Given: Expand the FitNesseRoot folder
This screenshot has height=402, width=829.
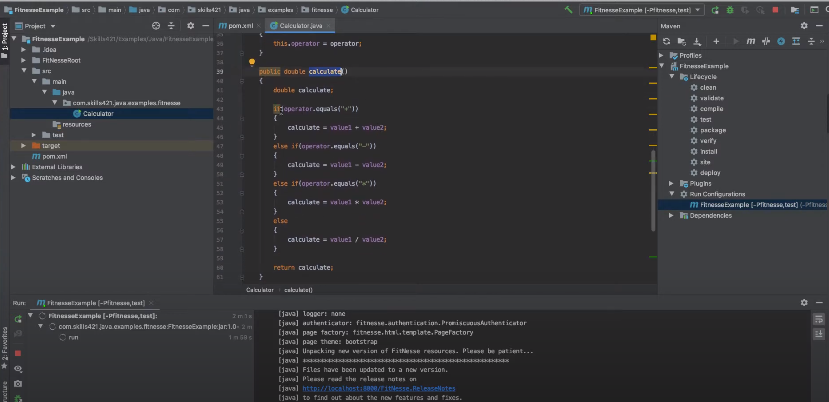Looking at the screenshot, I should pyautogui.click(x=23, y=60).
